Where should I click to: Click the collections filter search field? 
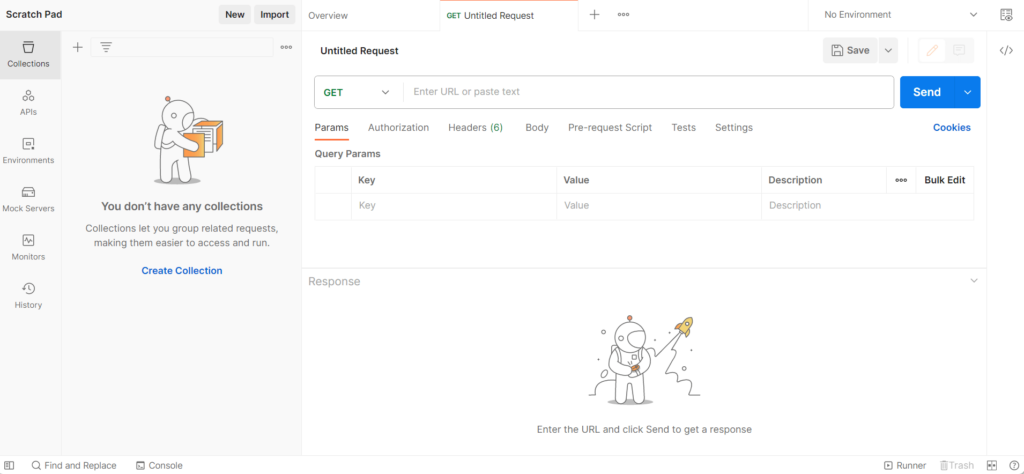pyautogui.click(x=182, y=47)
